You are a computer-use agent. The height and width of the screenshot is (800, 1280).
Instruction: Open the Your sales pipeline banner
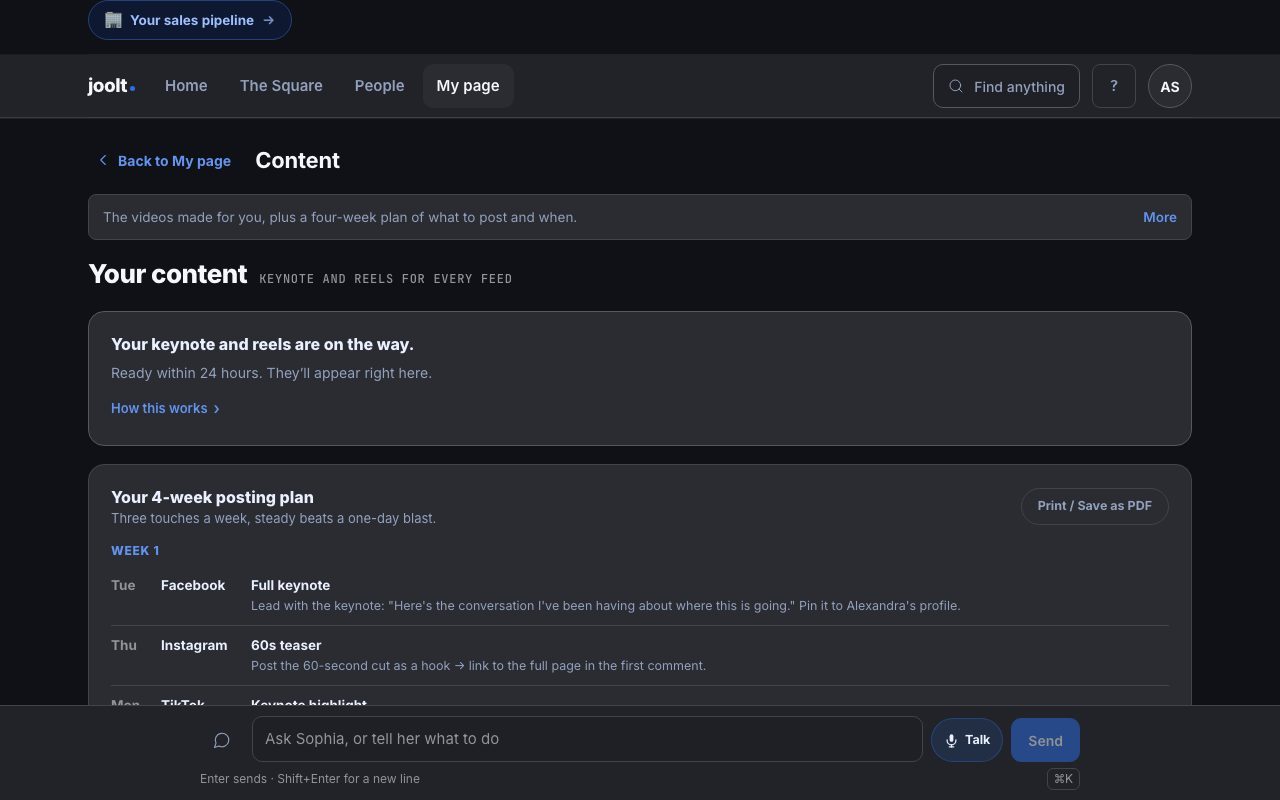190,20
